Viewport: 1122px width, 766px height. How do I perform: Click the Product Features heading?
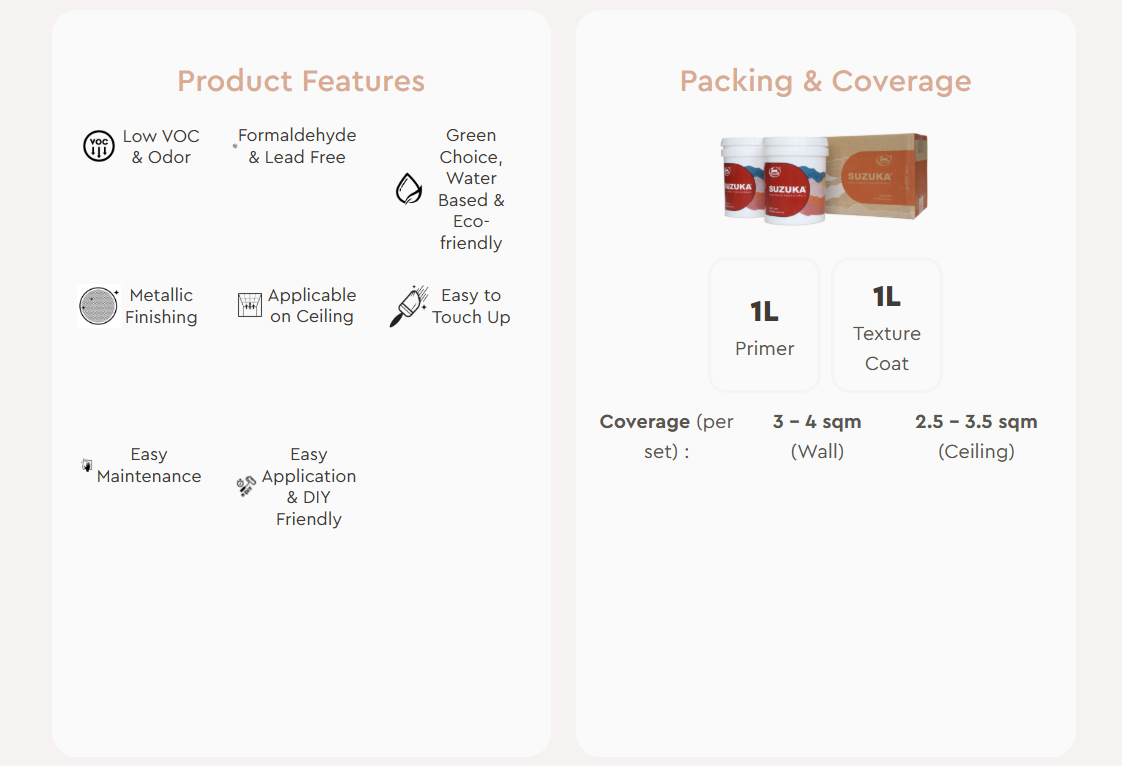click(x=301, y=81)
